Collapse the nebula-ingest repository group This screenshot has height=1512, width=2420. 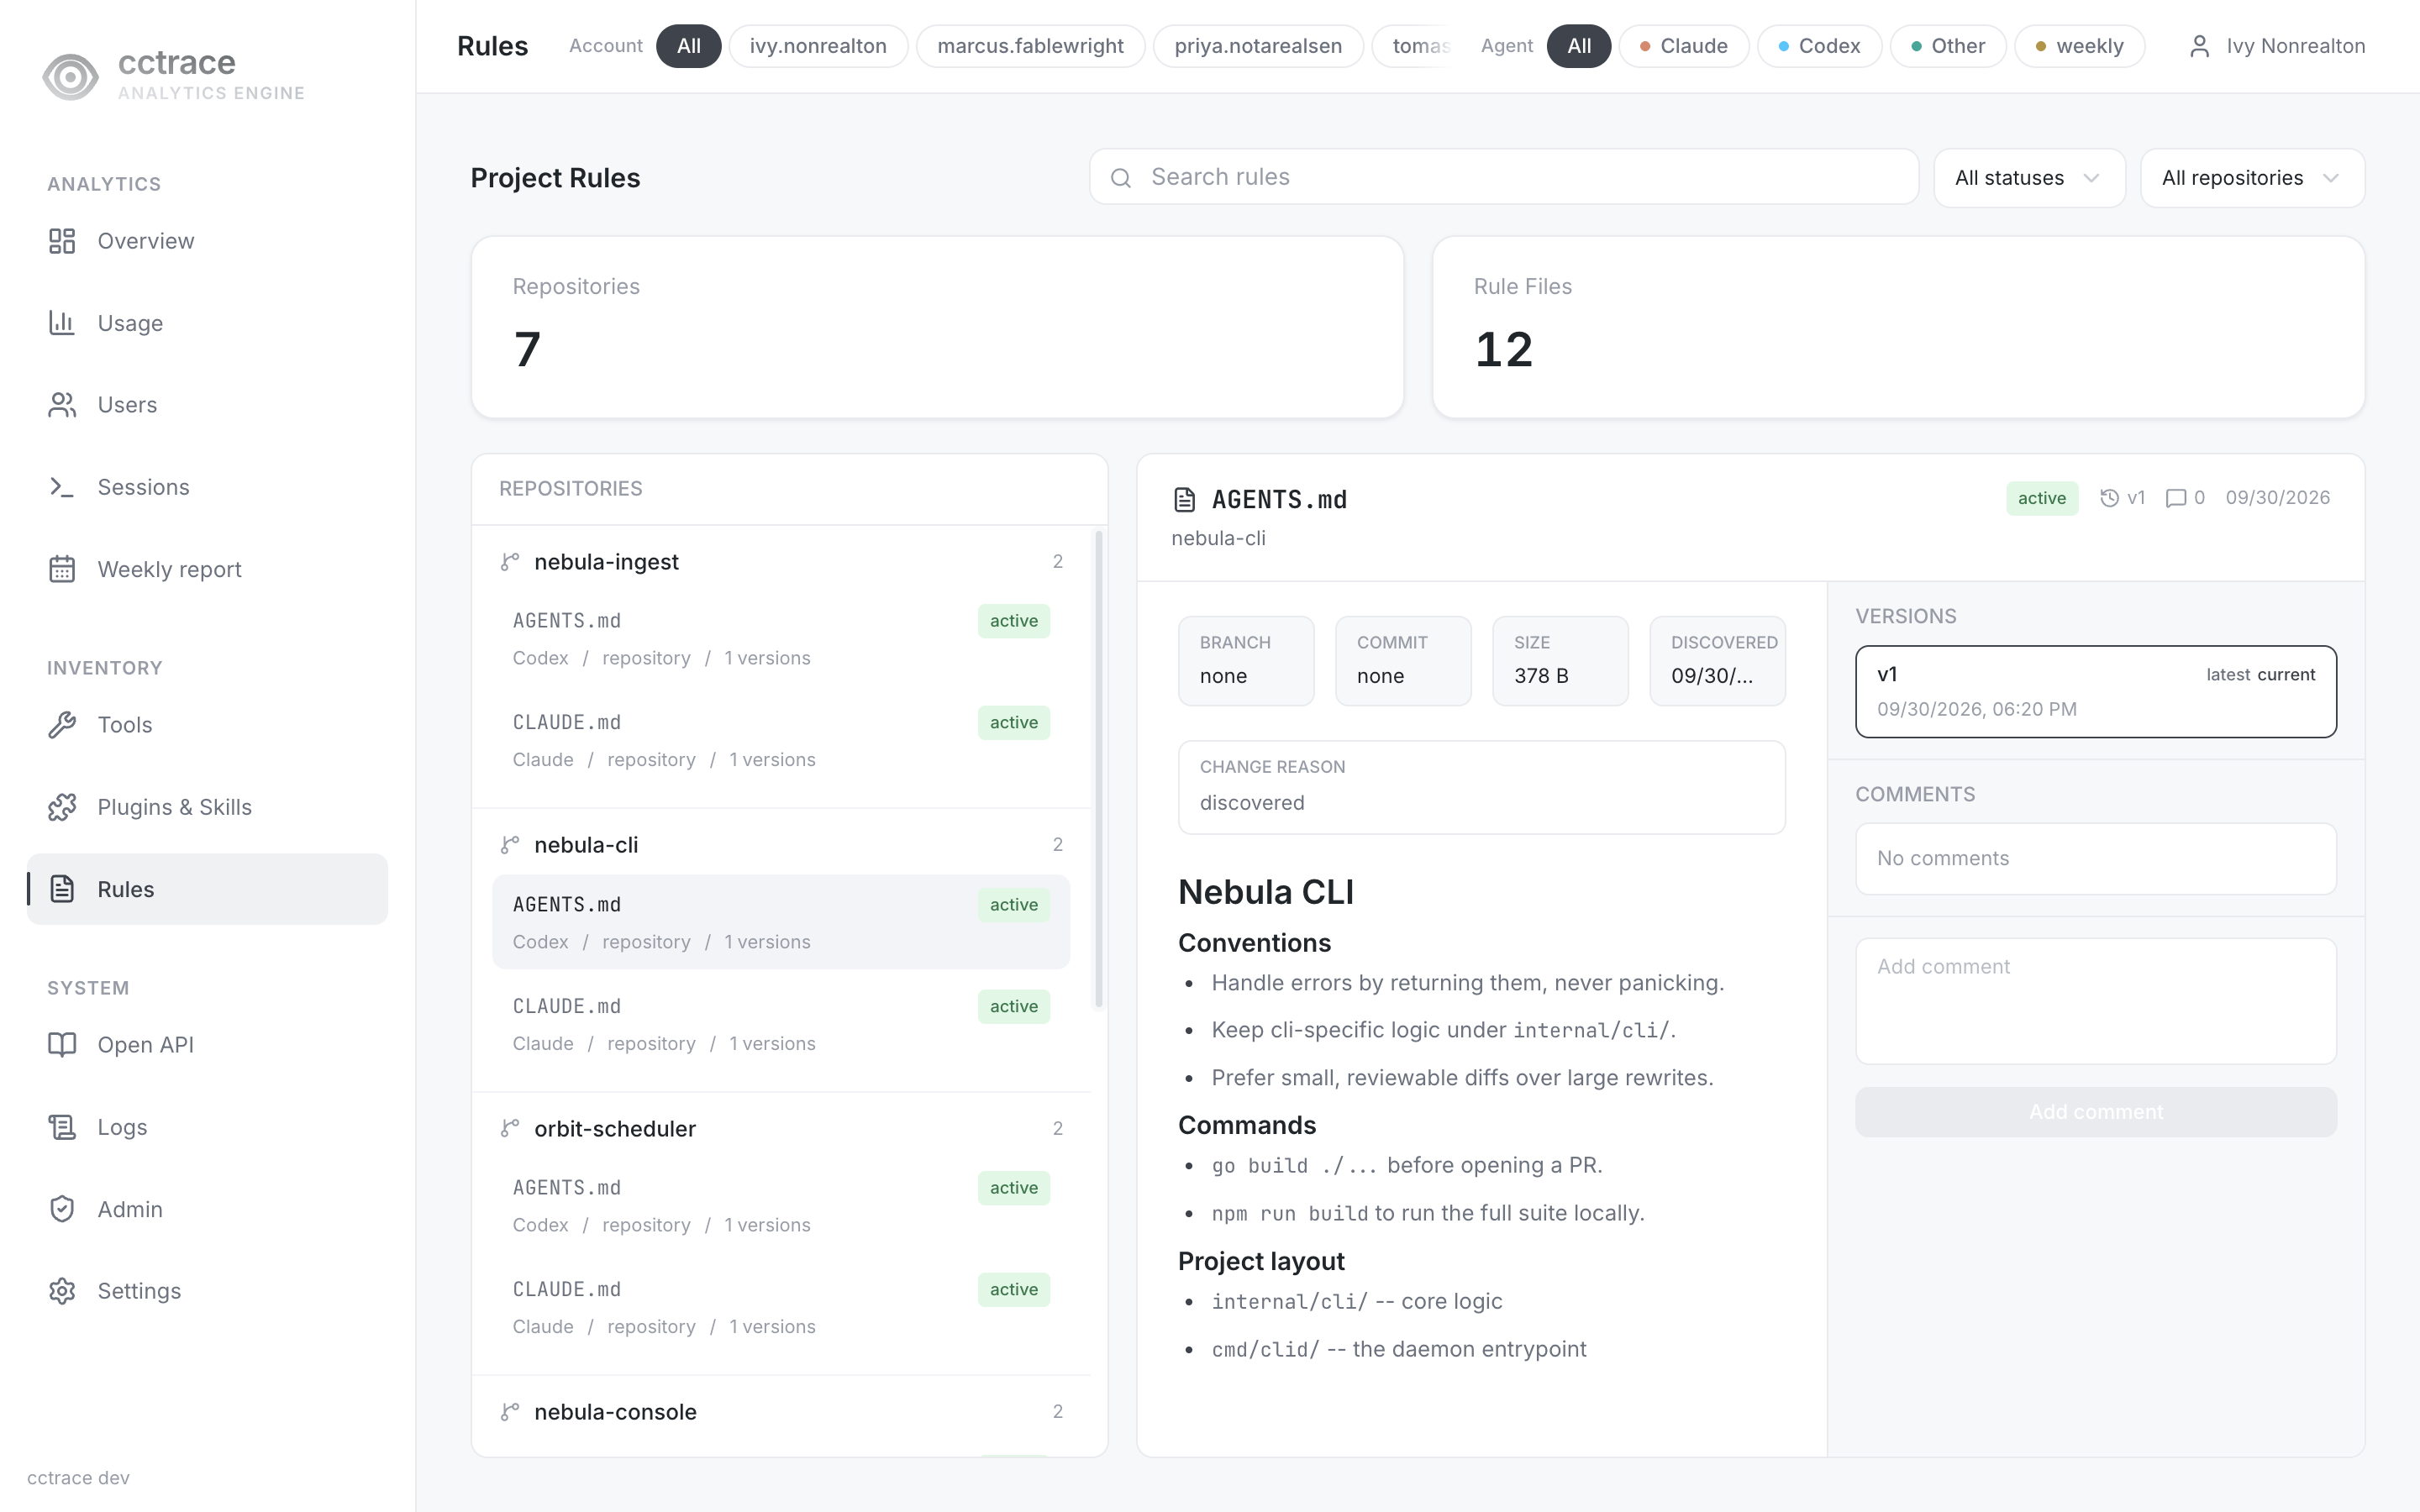pyautogui.click(x=781, y=562)
